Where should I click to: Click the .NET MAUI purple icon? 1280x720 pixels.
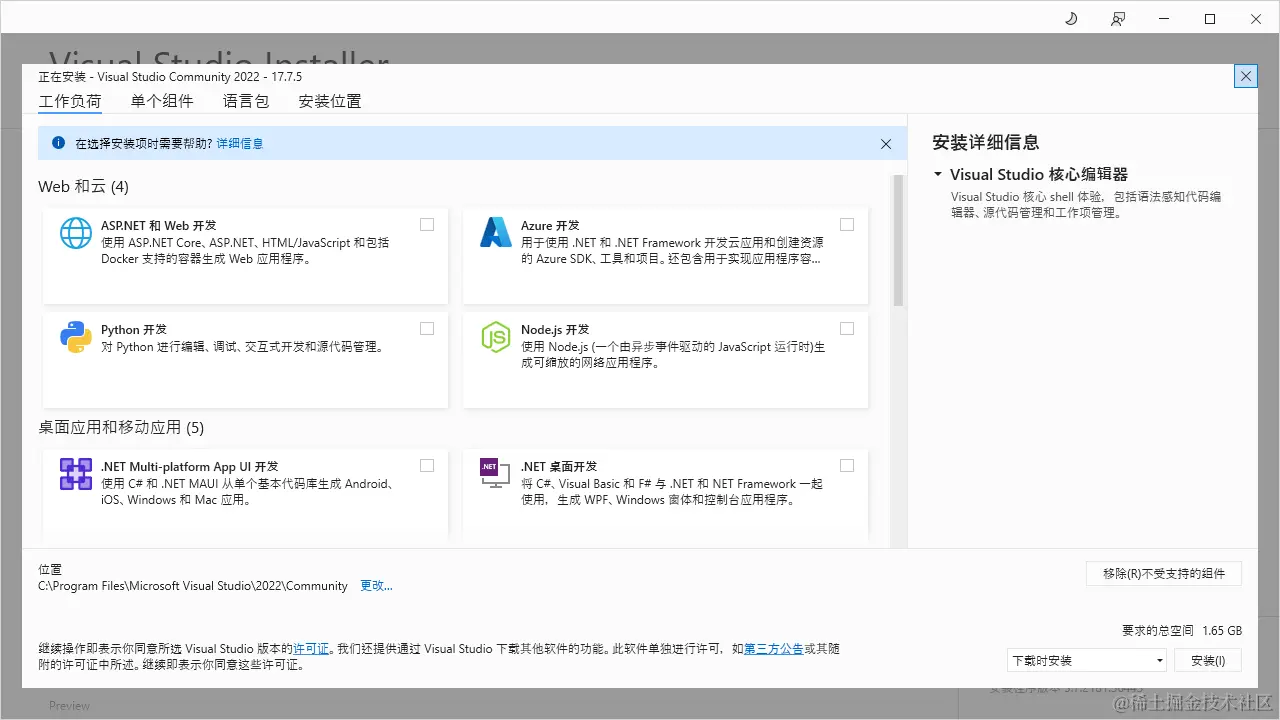(76, 474)
